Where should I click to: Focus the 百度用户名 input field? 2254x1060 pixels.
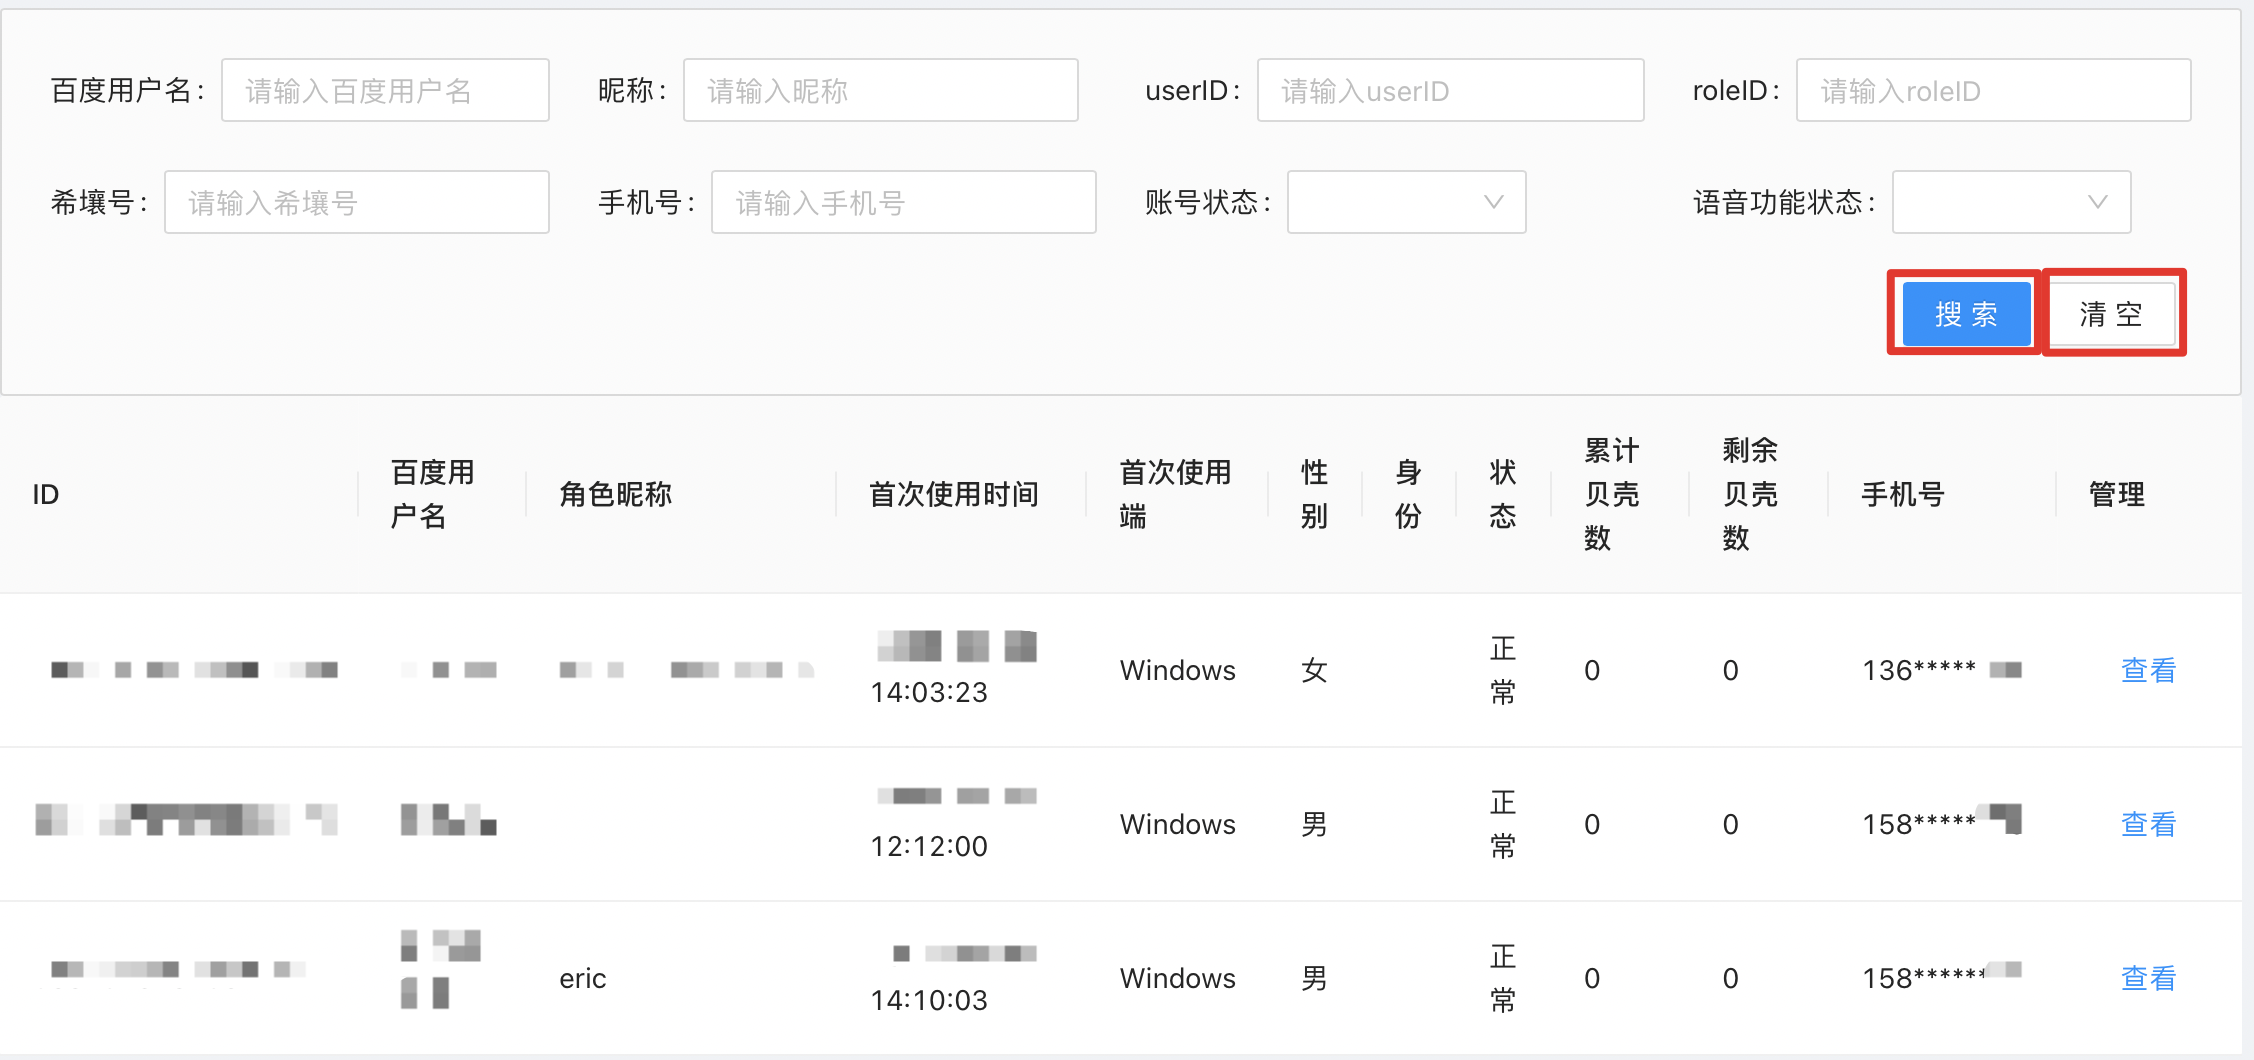pyautogui.click(x=385, y=91)
